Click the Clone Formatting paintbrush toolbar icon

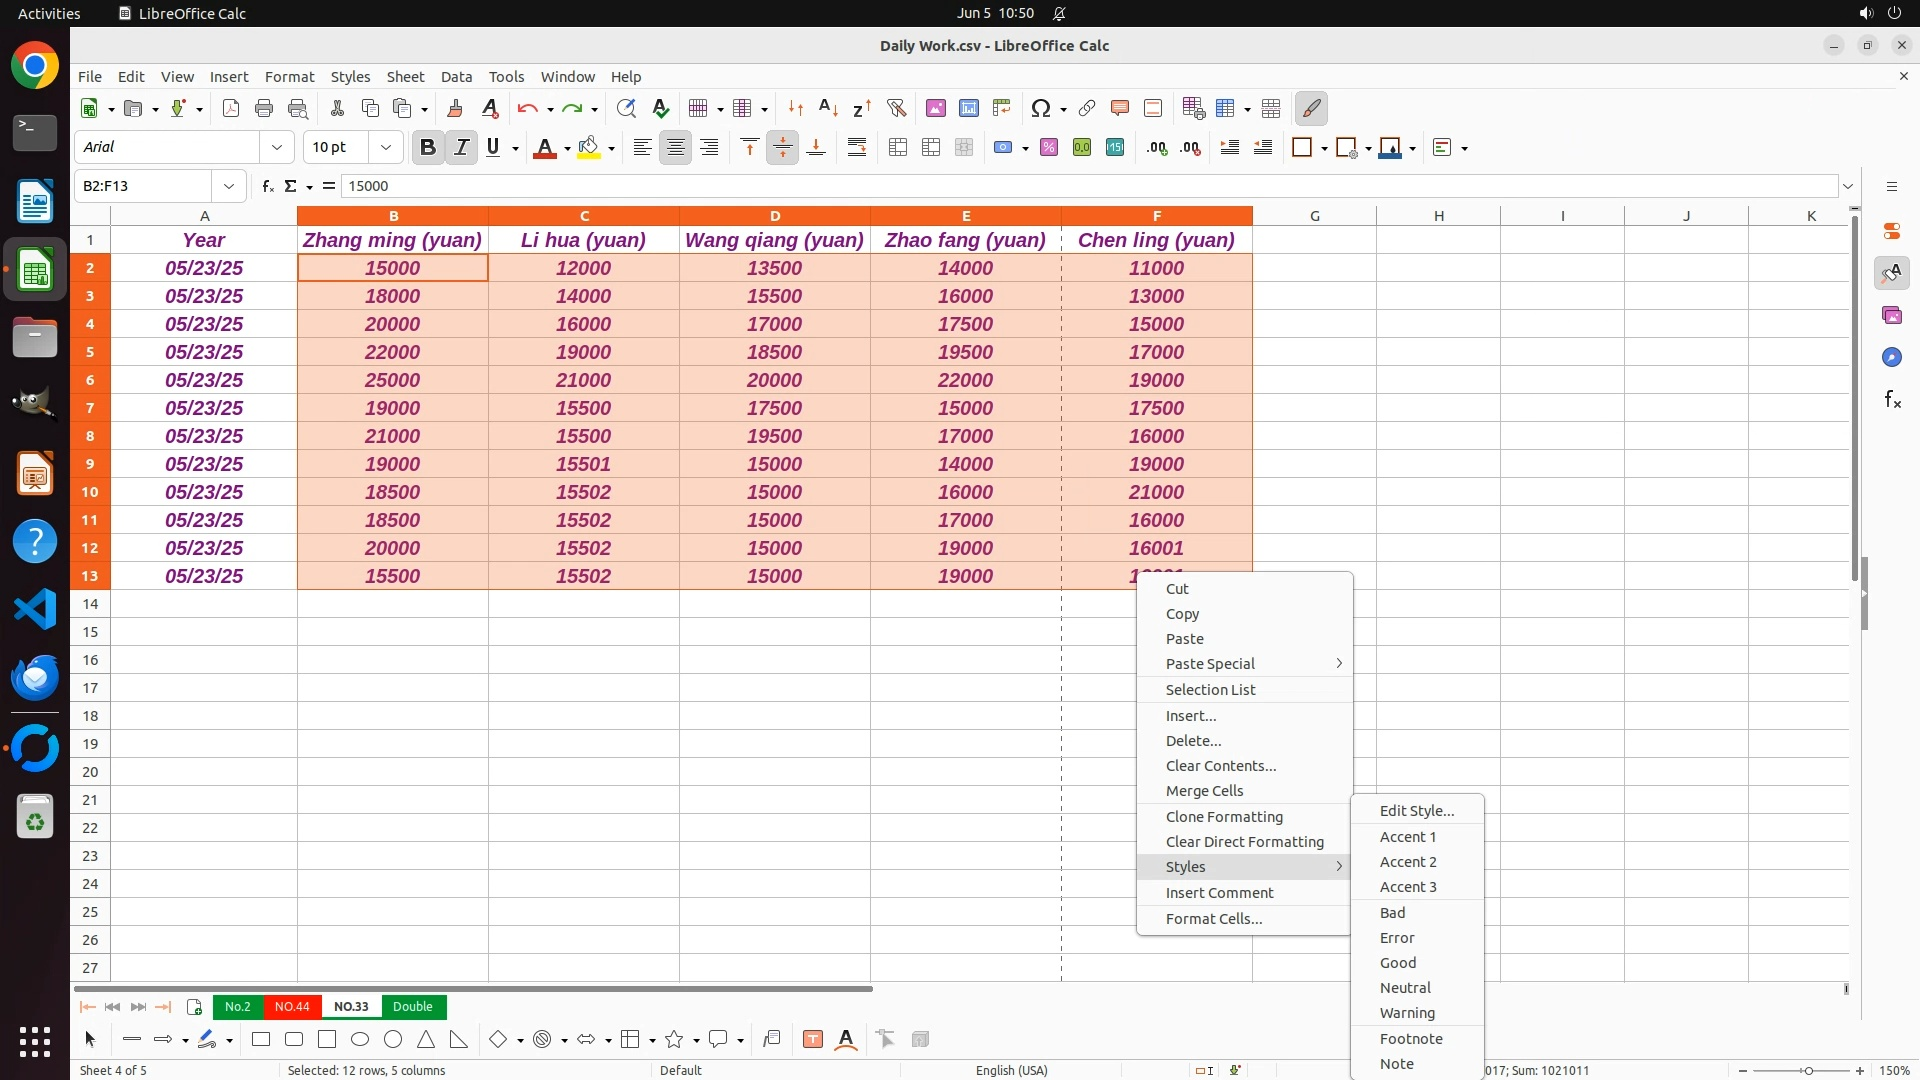point(455,109)
